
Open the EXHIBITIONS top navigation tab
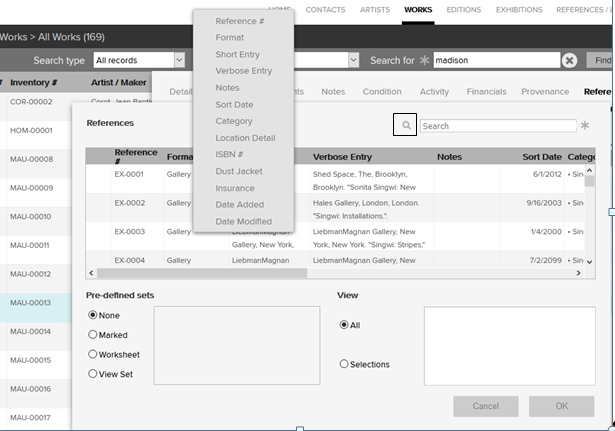tap(519, 10)
